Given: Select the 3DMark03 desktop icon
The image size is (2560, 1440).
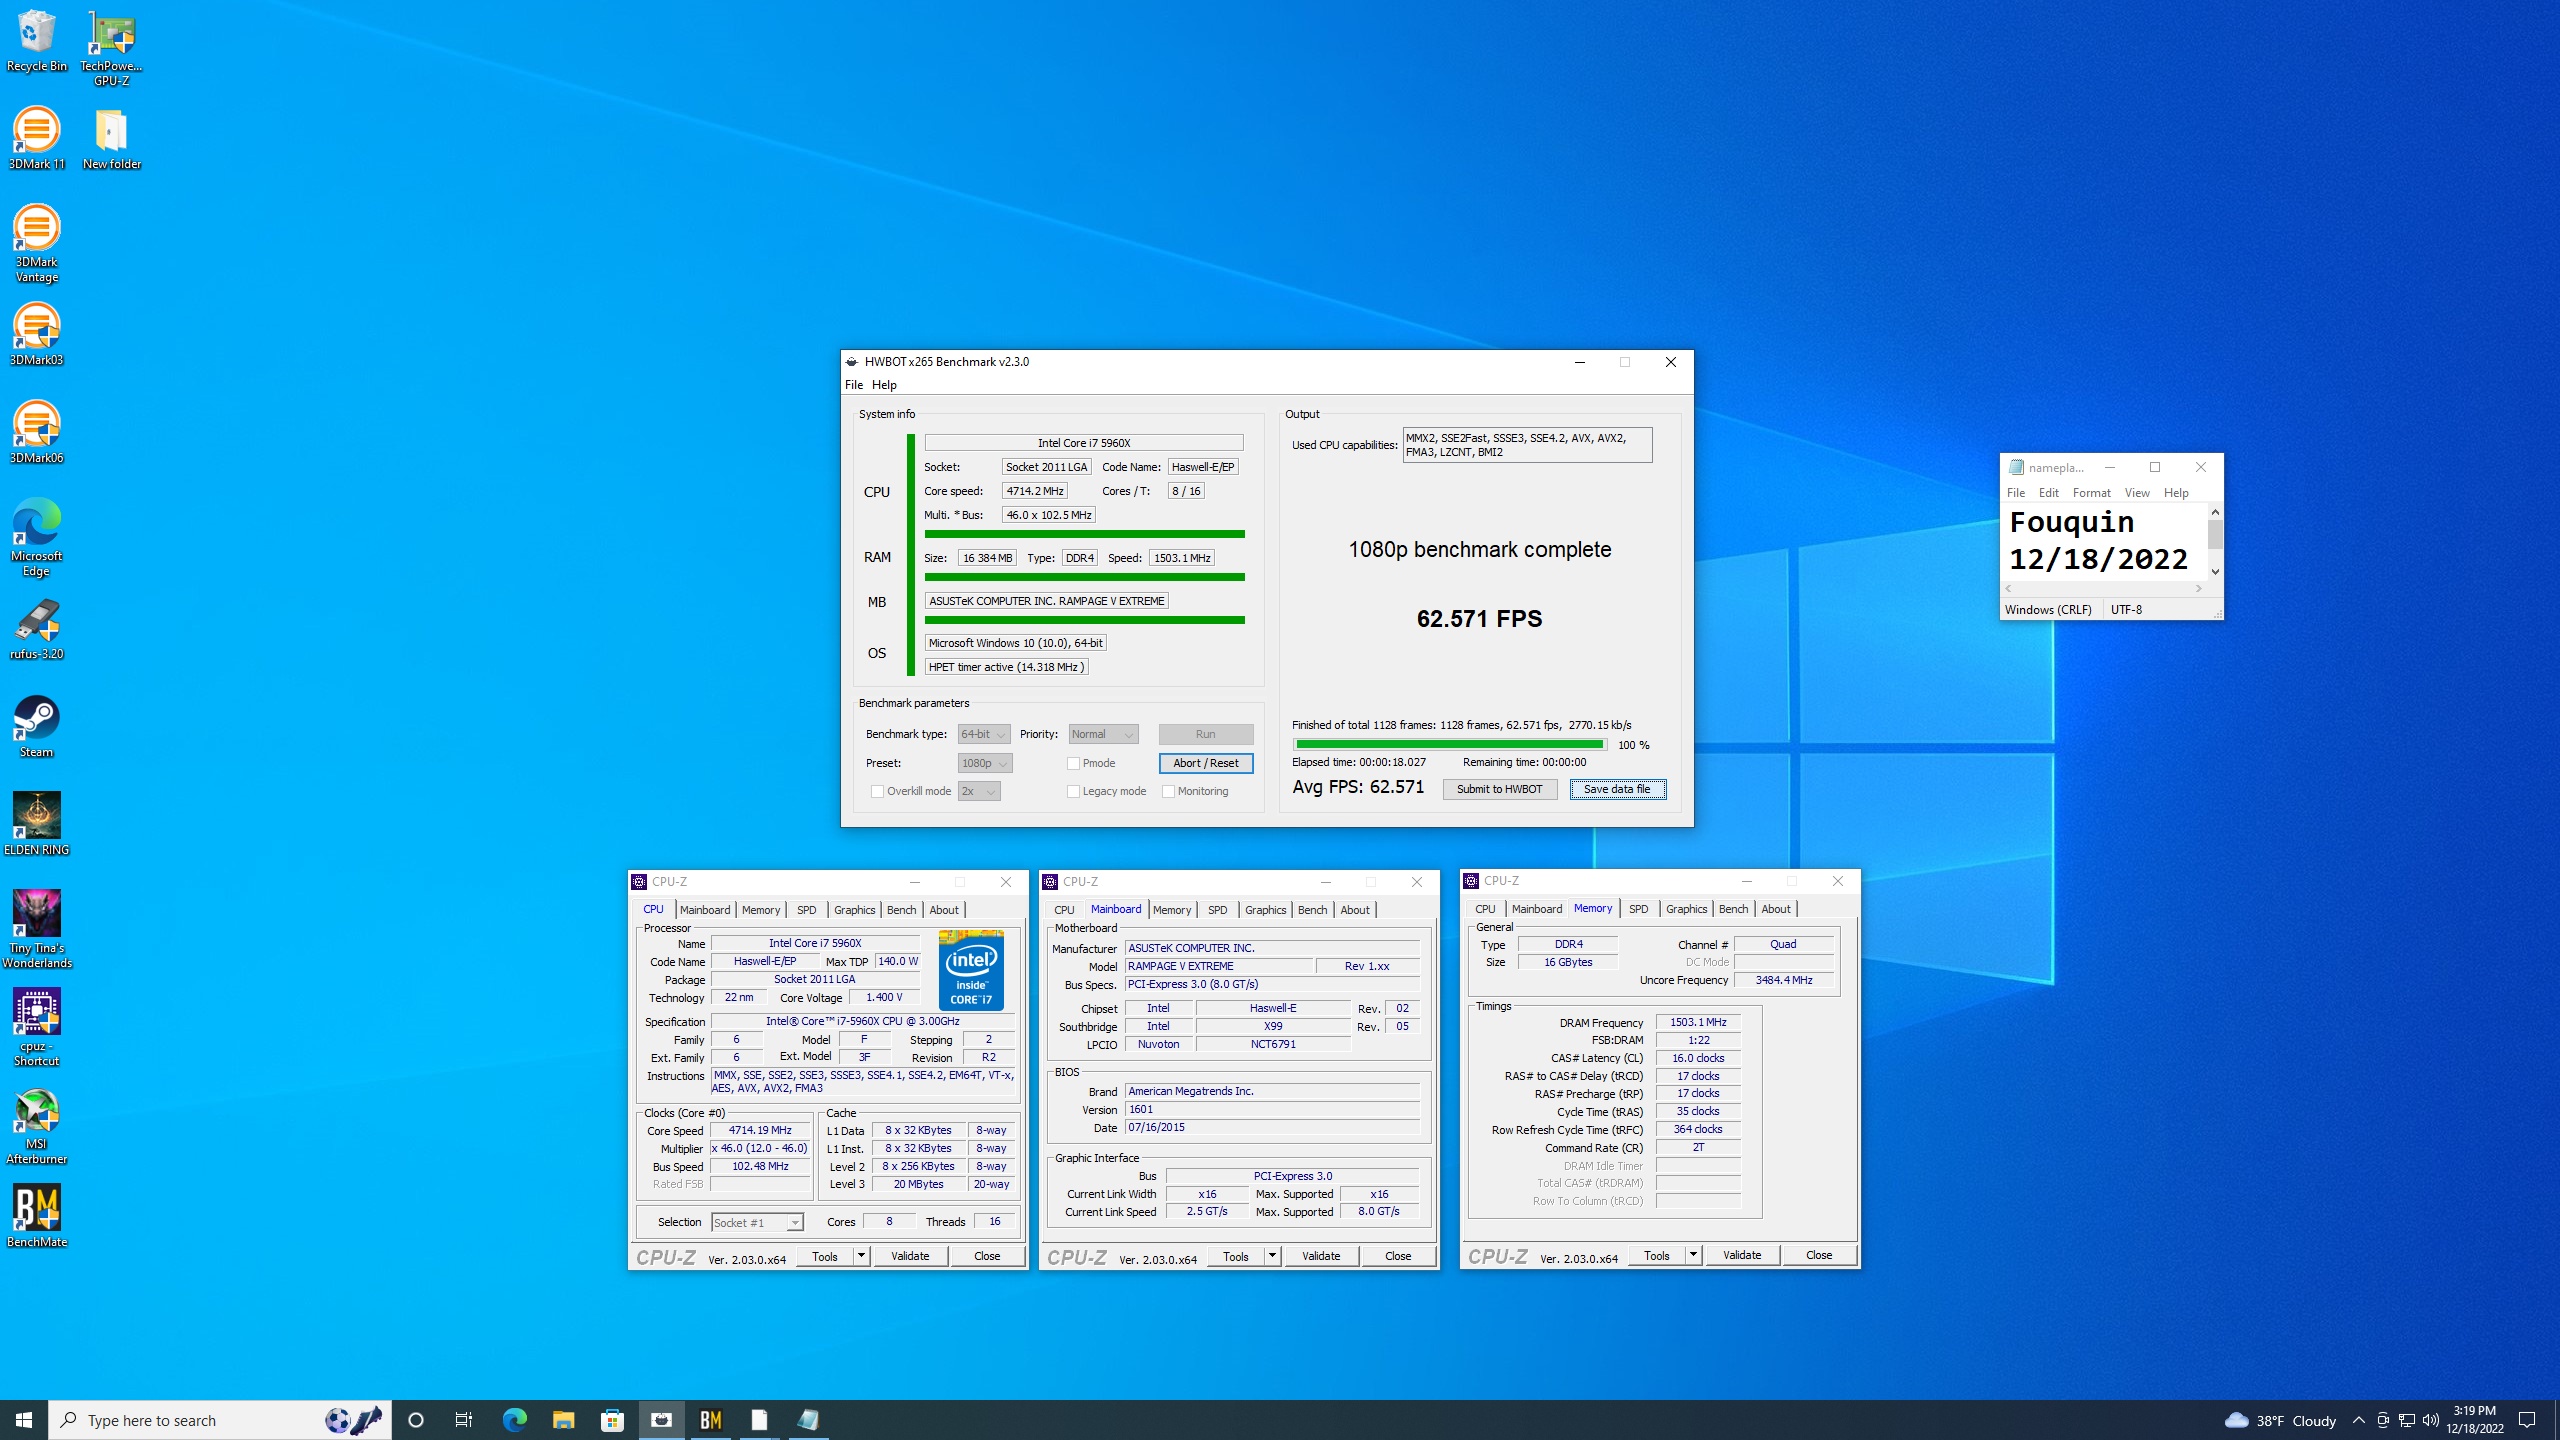Looking at the screenshot, I should (37, 335).
